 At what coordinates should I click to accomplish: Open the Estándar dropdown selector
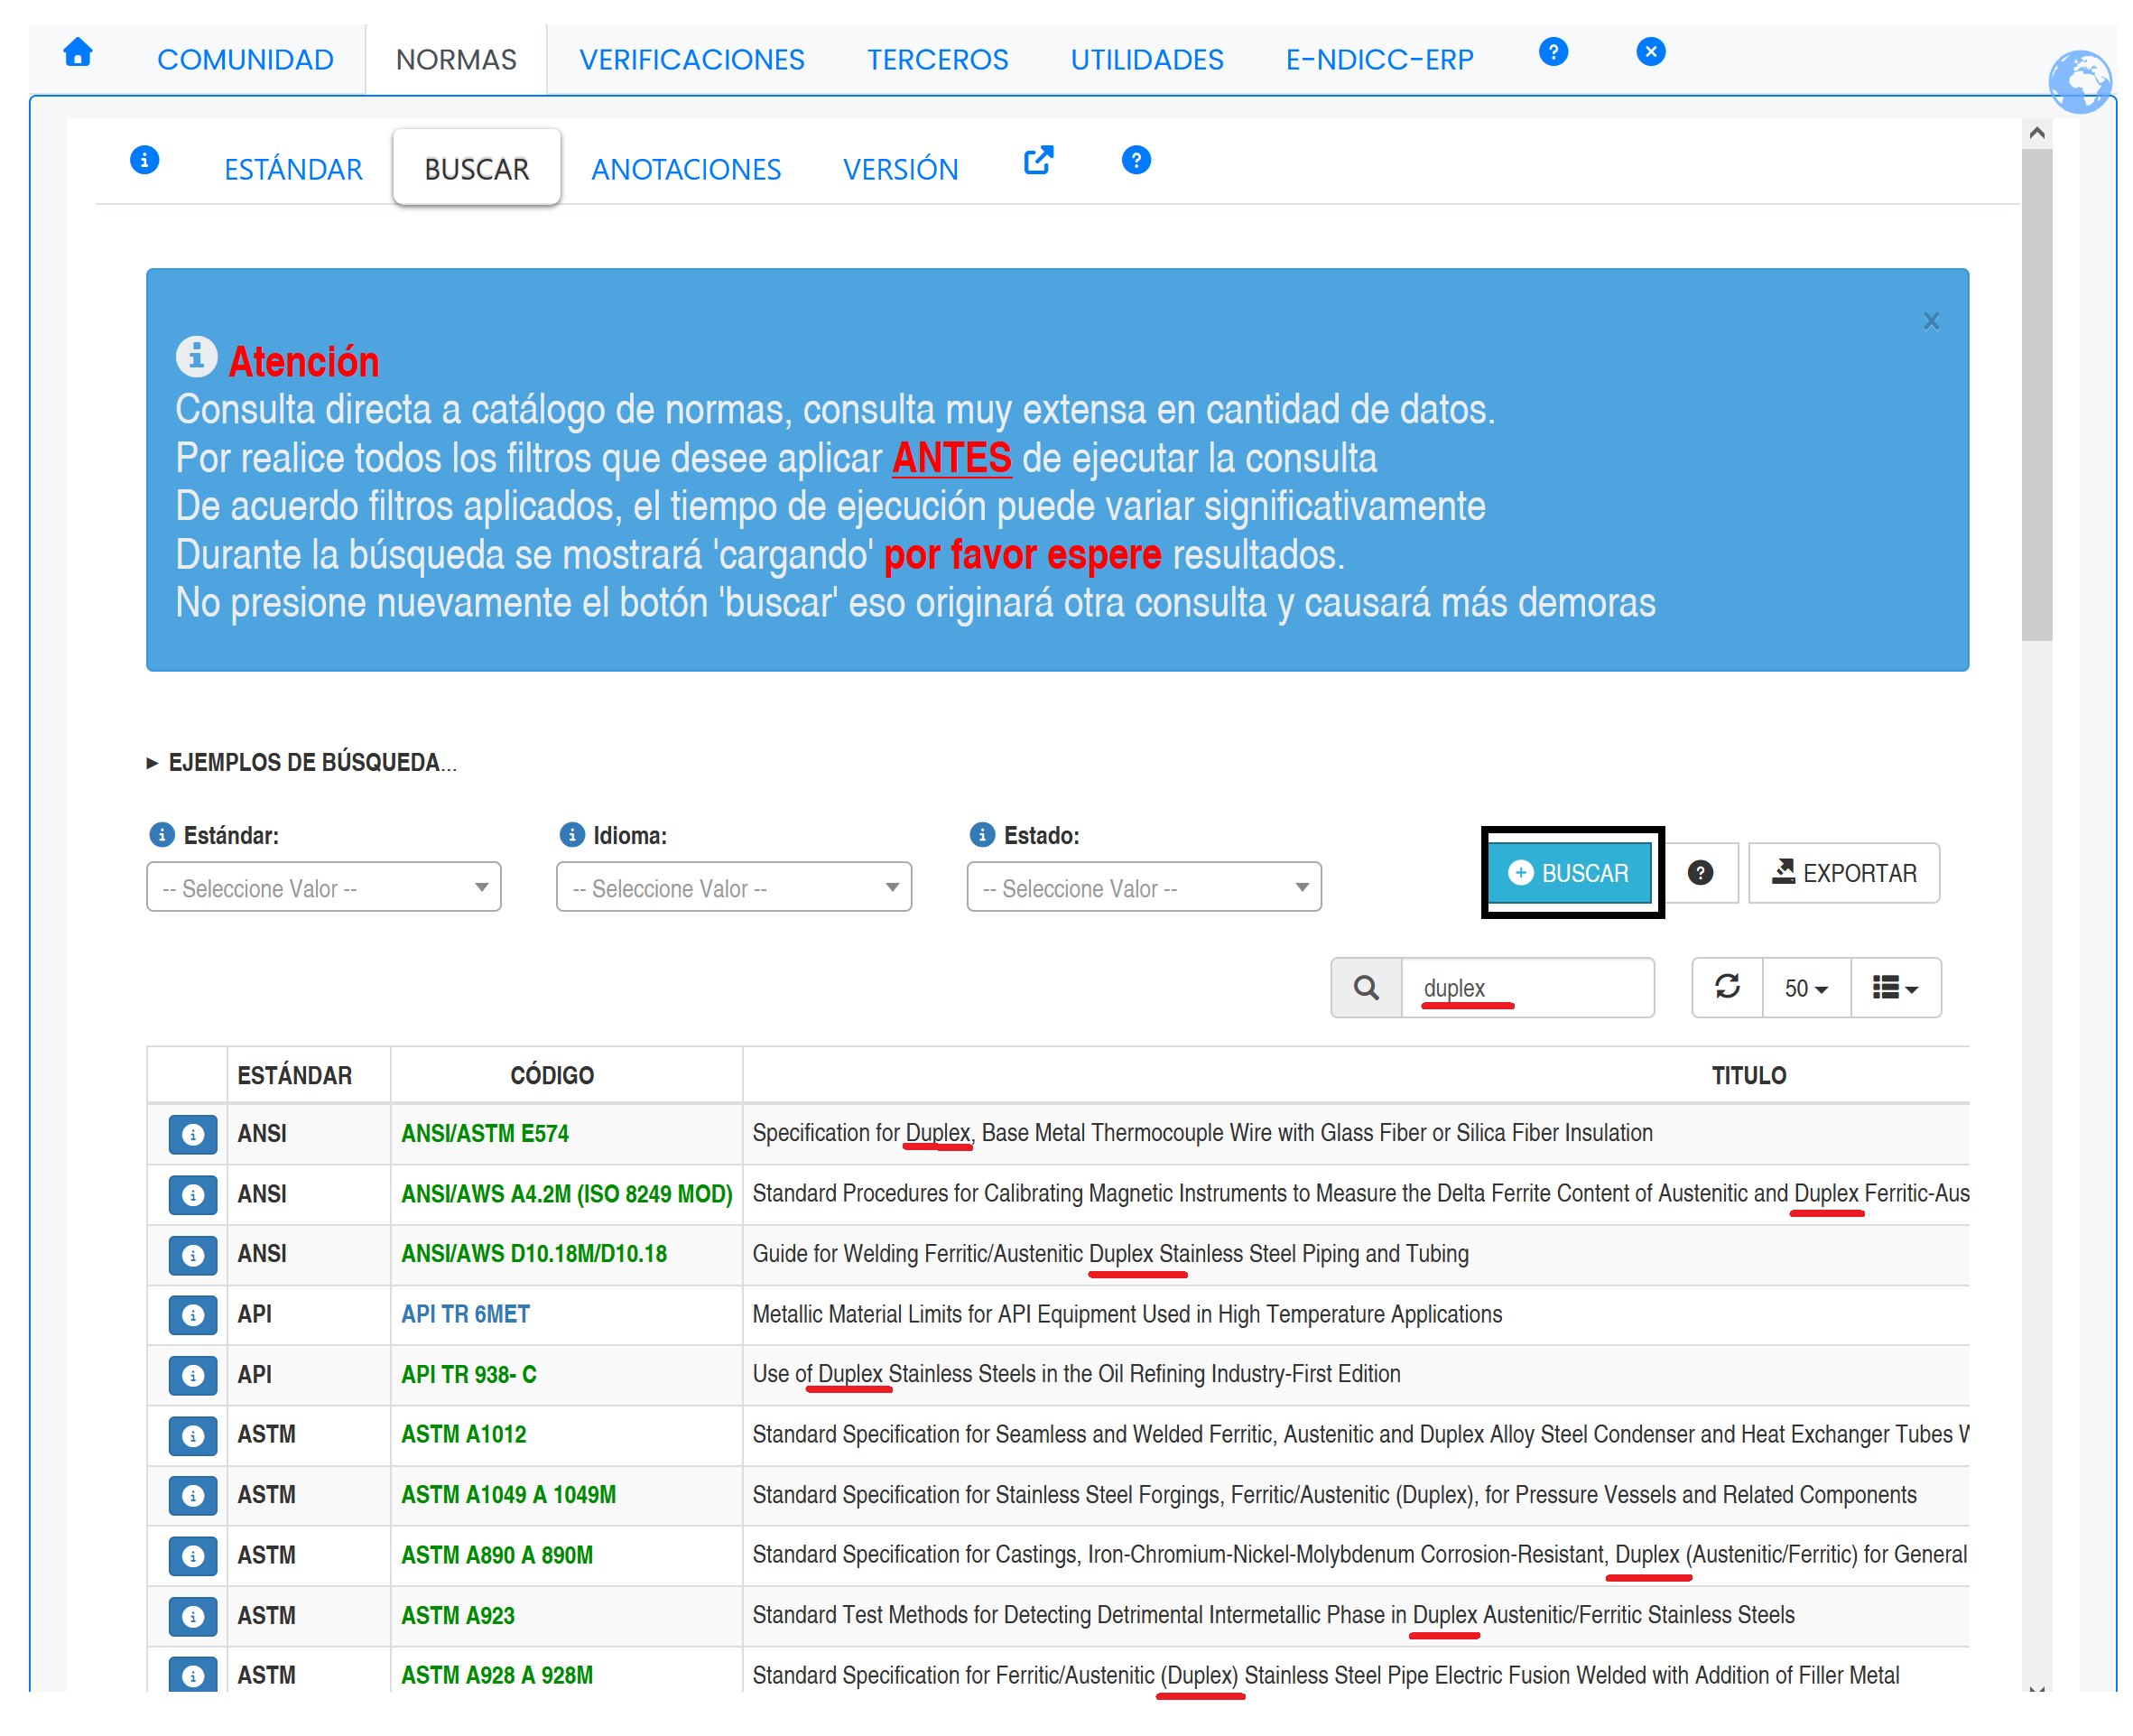[x=323, y=887]
